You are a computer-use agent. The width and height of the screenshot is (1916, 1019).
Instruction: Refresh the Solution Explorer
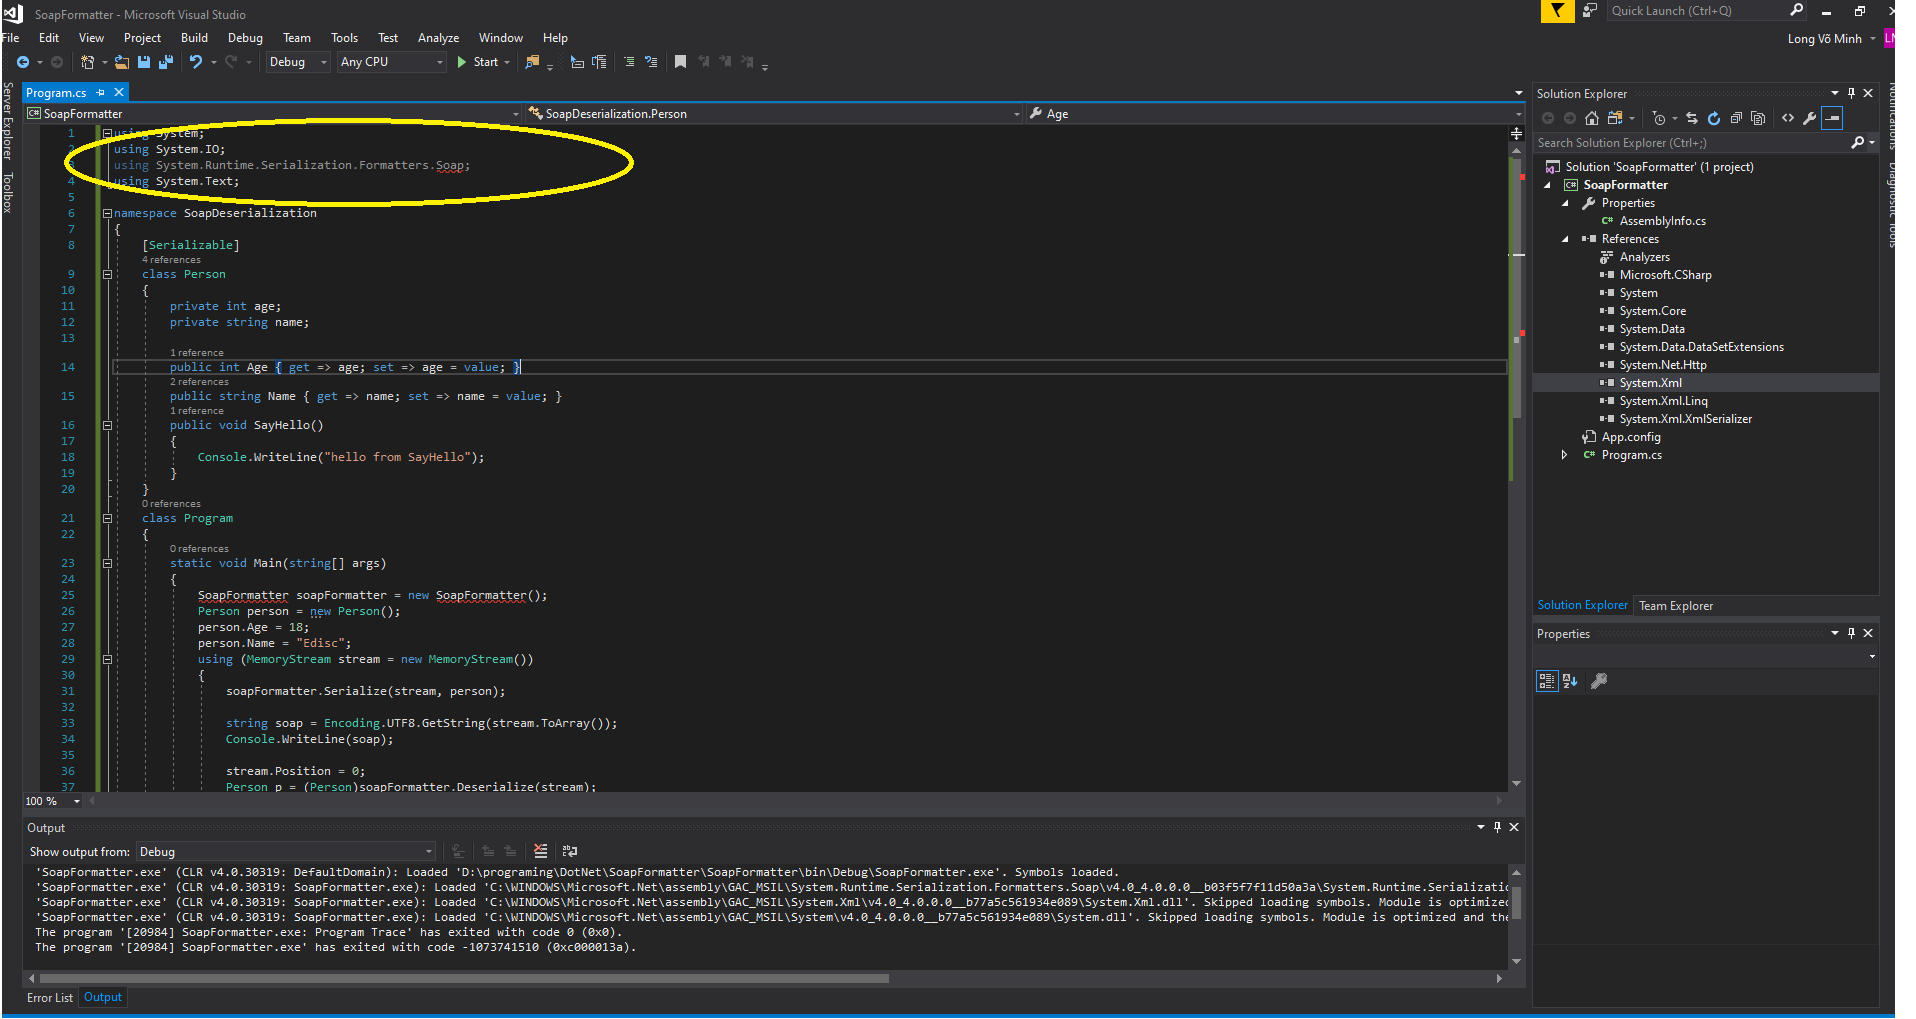1714,118
